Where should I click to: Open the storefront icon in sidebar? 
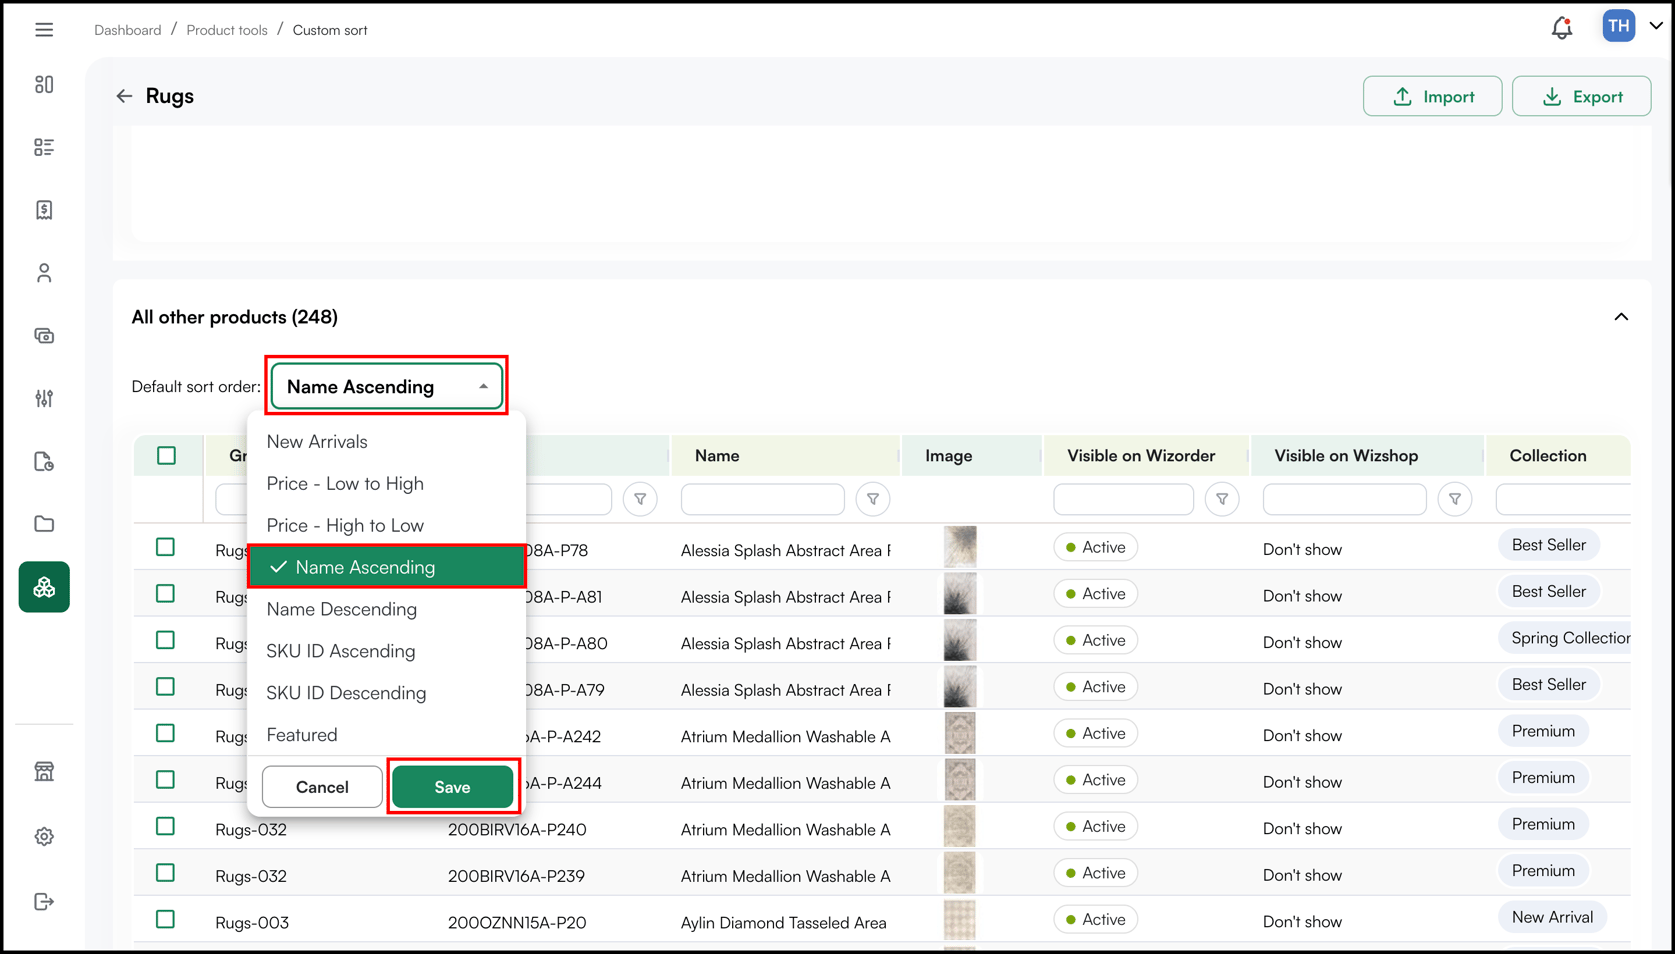pos(44,771)
